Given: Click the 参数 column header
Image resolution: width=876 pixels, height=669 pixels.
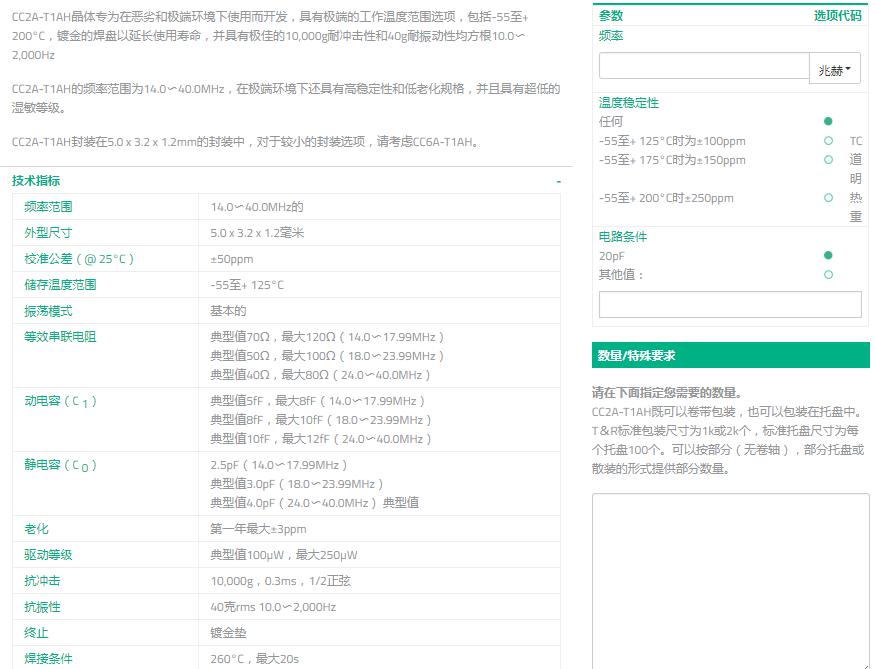Looking at the screenshot, I should tap(611, 16).
